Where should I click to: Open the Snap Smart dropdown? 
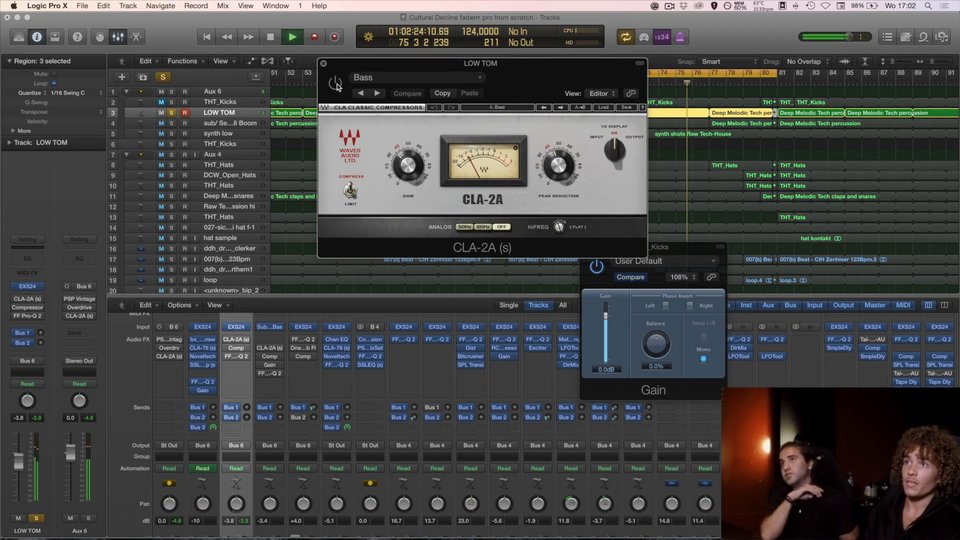click(729, 62)
